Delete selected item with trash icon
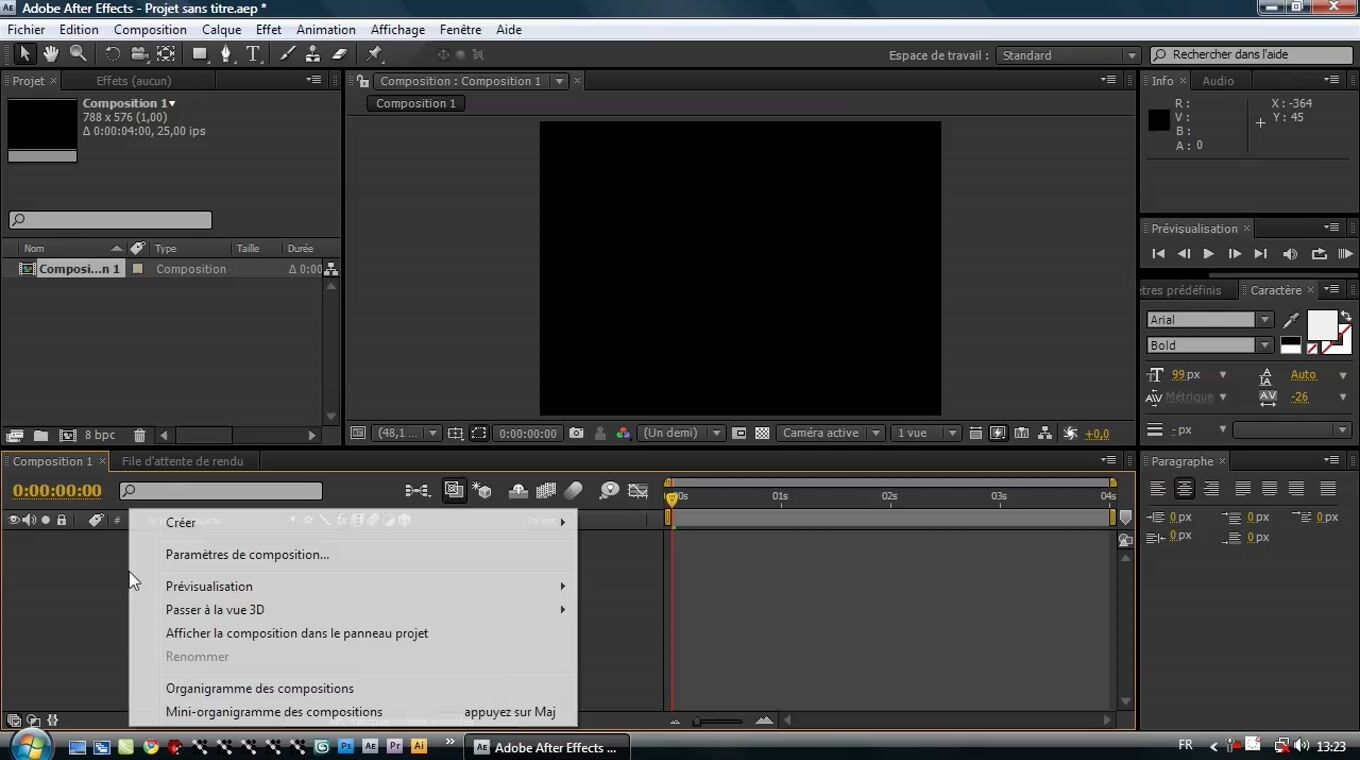The height and width of the screenshot is (760, 1360). point(139,435)
